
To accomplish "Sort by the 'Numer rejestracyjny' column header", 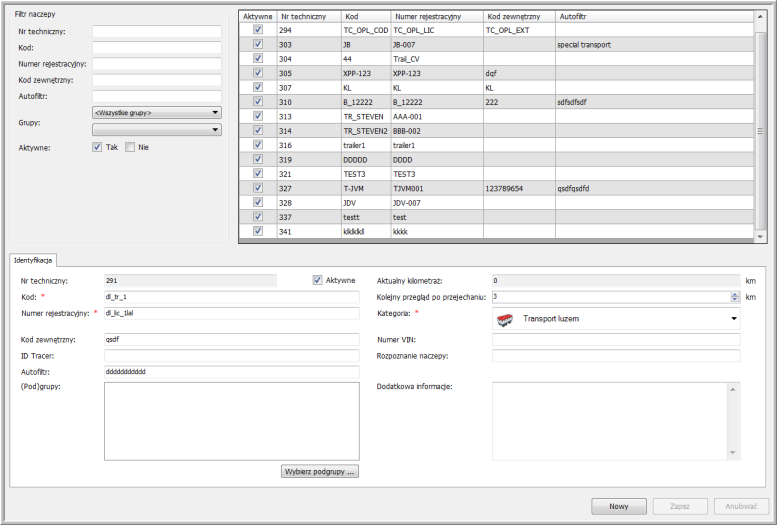I will (x=435, y=17).
